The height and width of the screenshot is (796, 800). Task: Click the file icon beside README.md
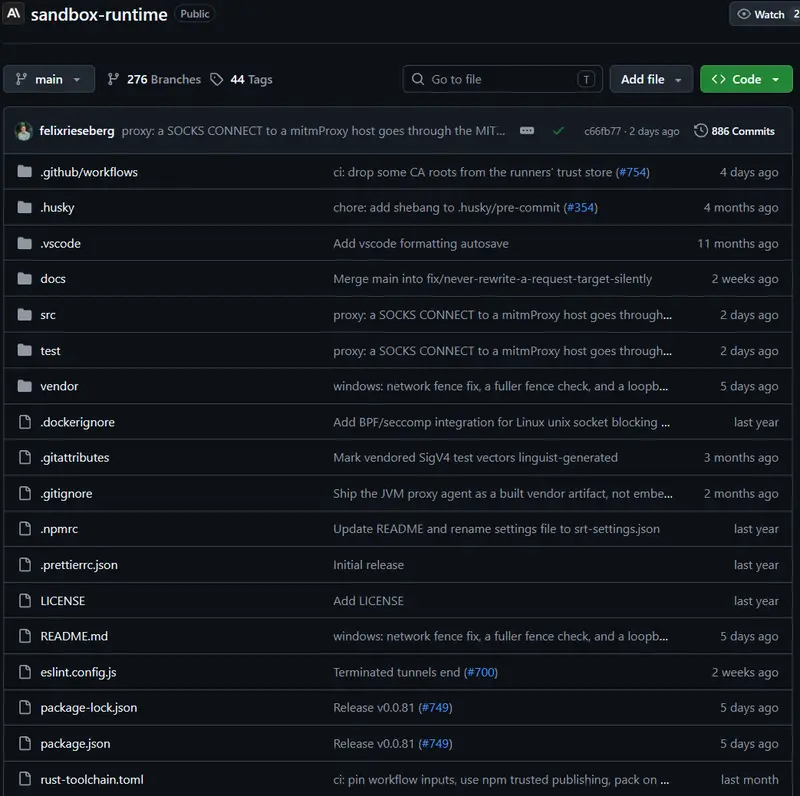click(x=24, y=636)
